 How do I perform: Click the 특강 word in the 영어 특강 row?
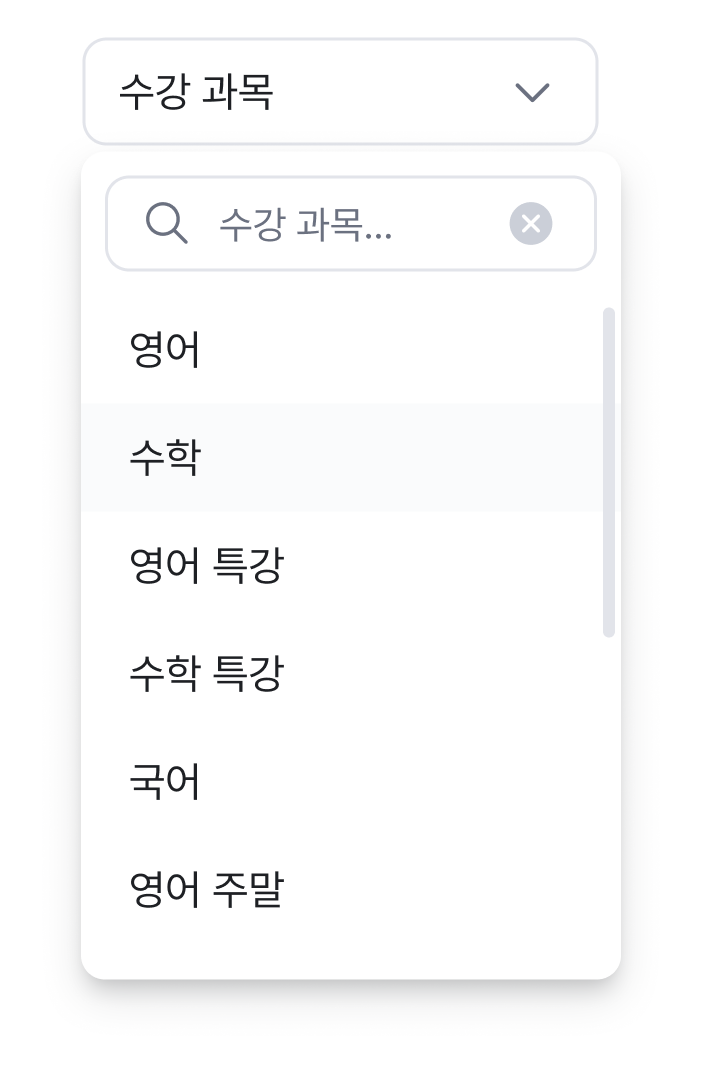[249, 565]
